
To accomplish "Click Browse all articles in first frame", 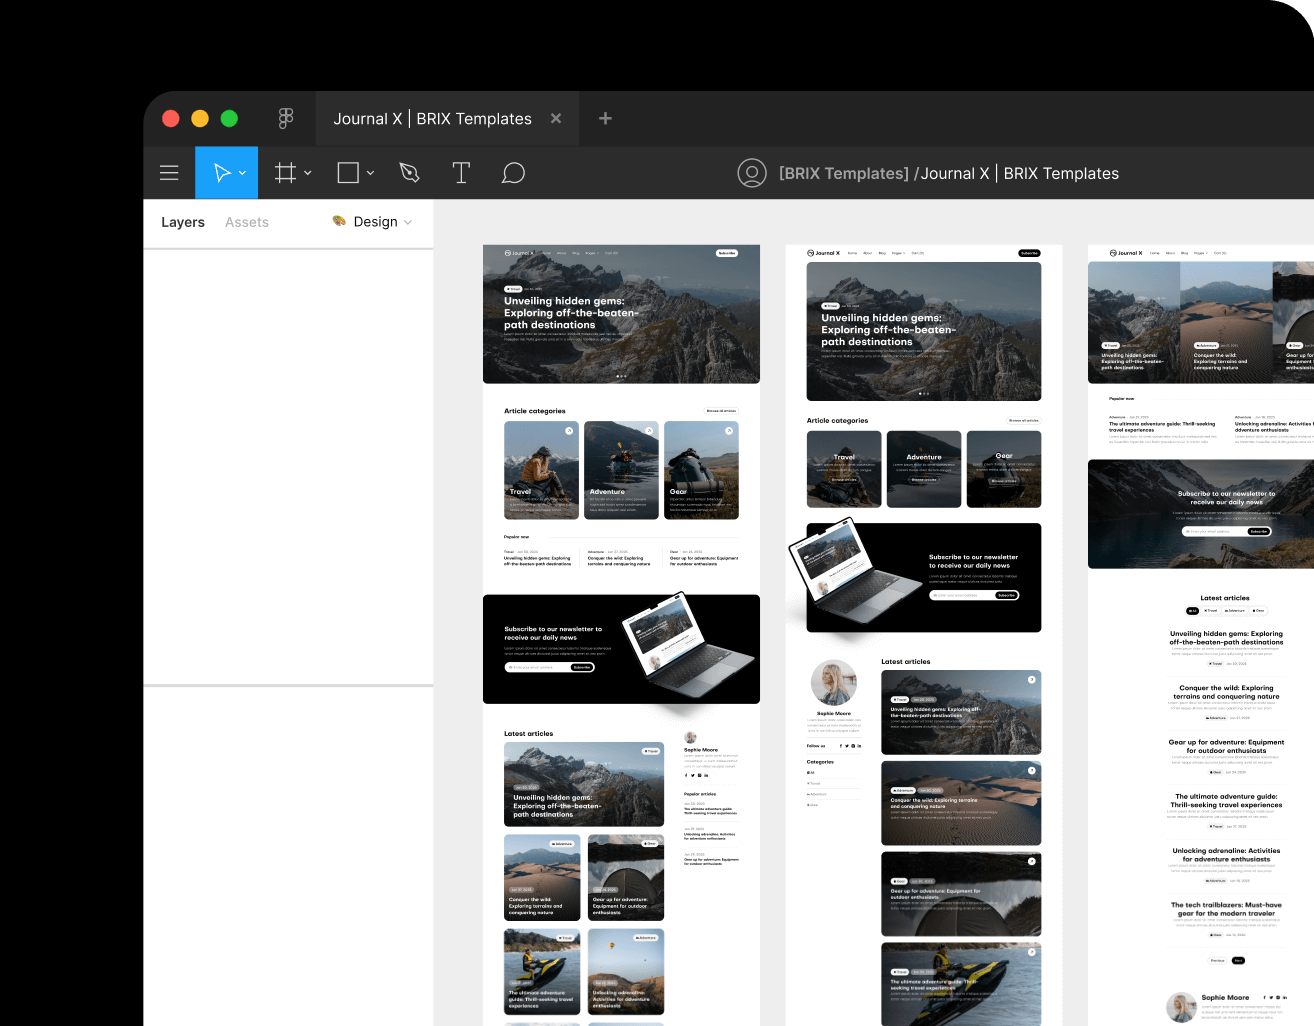I will point(721,411).
